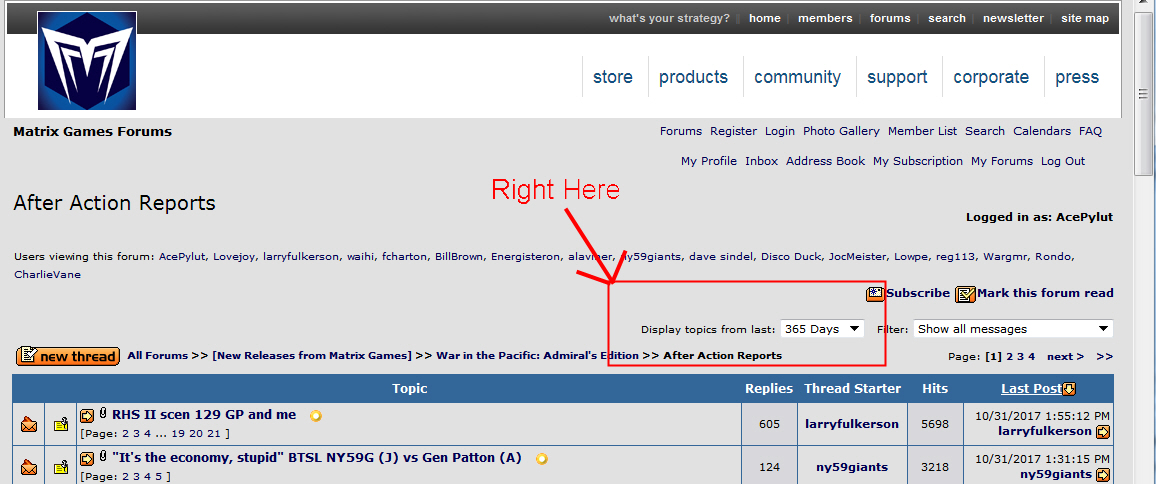
Task: Click the arrow icon before RHS II title
Action: point(88,415)
